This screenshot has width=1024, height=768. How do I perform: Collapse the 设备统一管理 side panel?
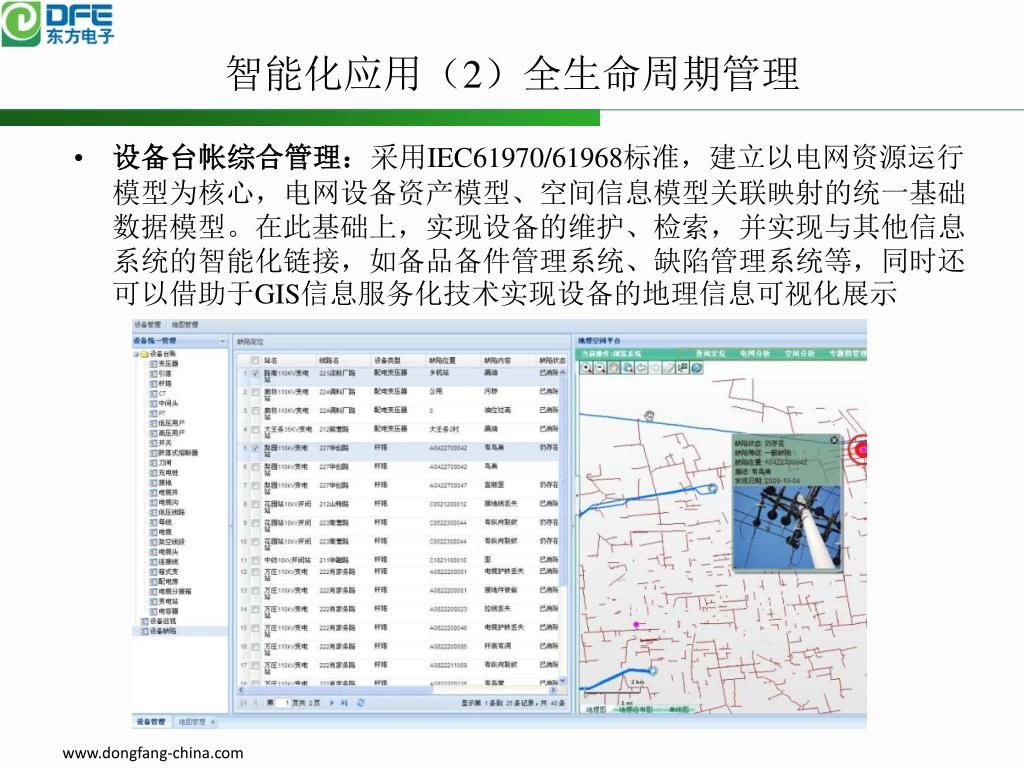[x=223, y=341]
